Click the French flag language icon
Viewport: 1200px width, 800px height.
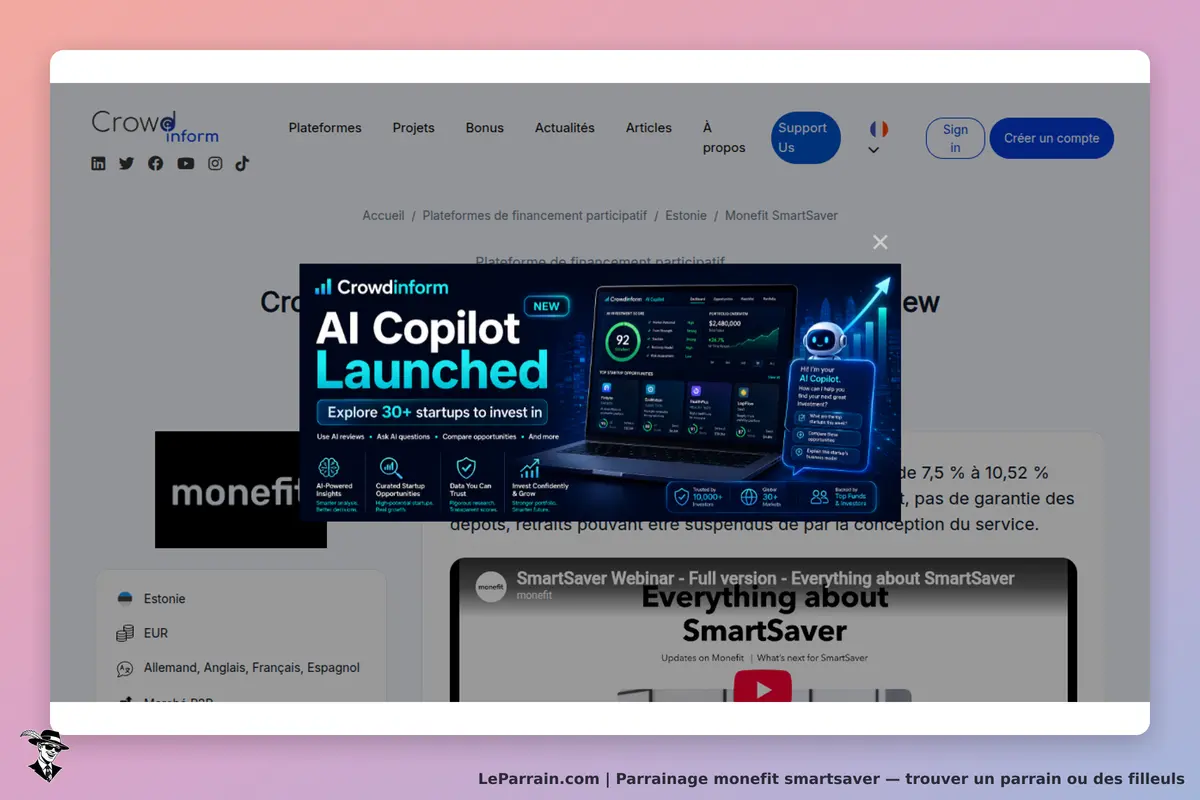pos(879,129)
